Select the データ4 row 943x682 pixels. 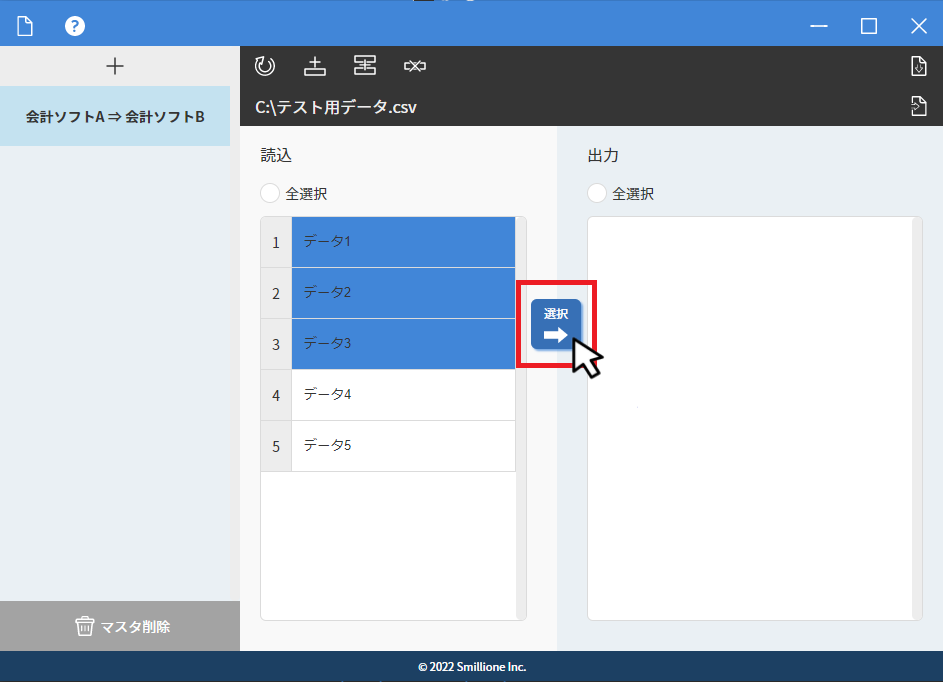(x=403, y=395)
